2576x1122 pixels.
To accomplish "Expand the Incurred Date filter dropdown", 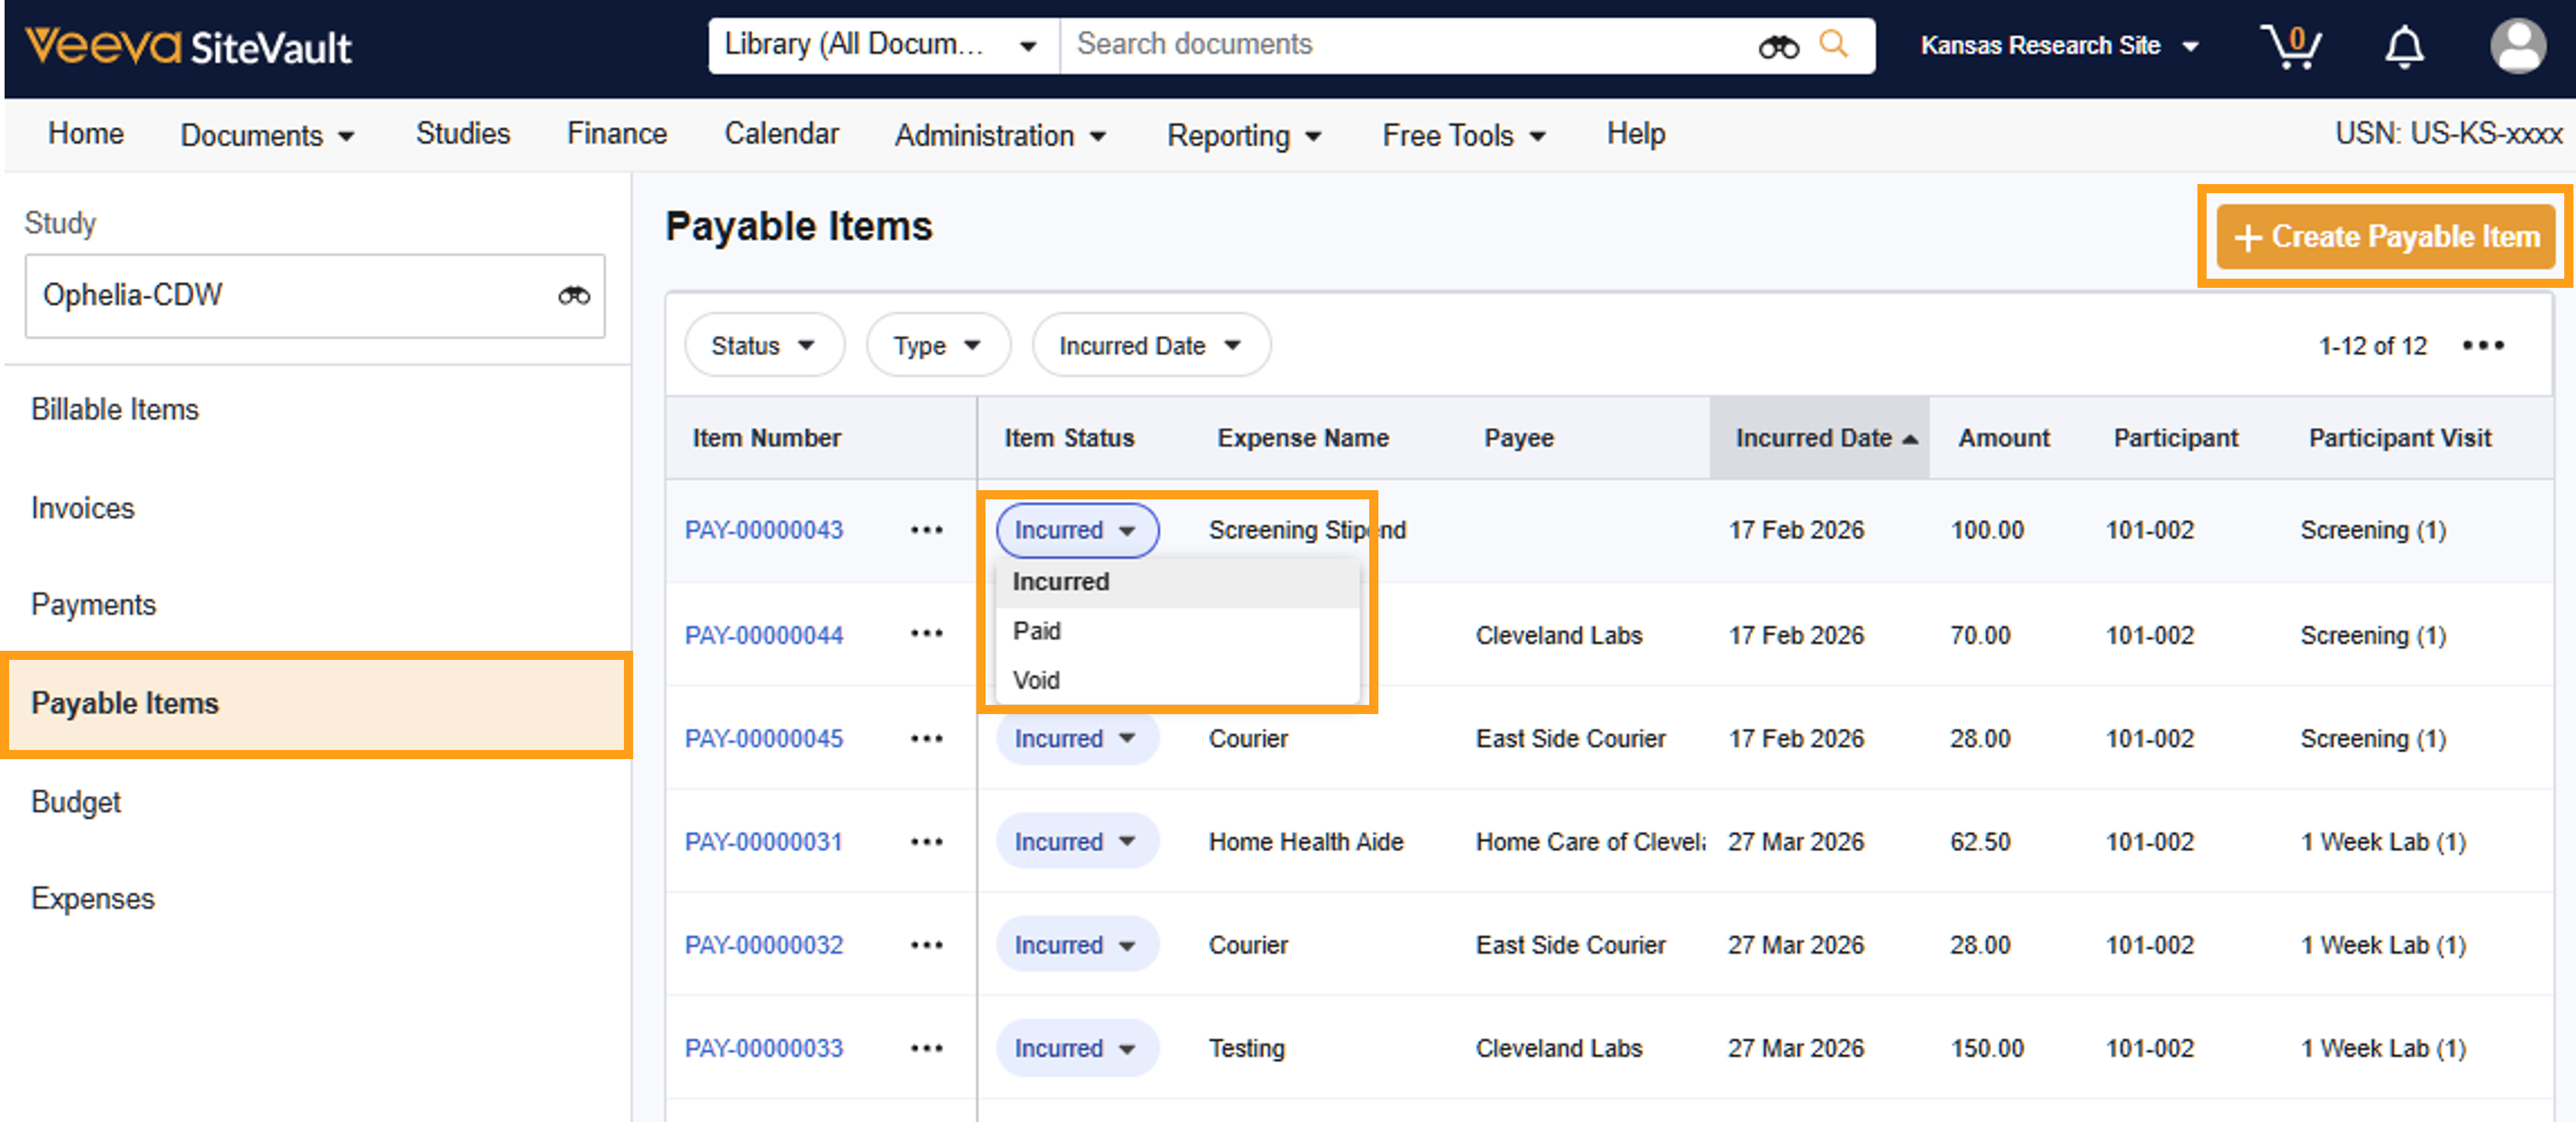I will pyautogui.click(x=1150, y=346).
